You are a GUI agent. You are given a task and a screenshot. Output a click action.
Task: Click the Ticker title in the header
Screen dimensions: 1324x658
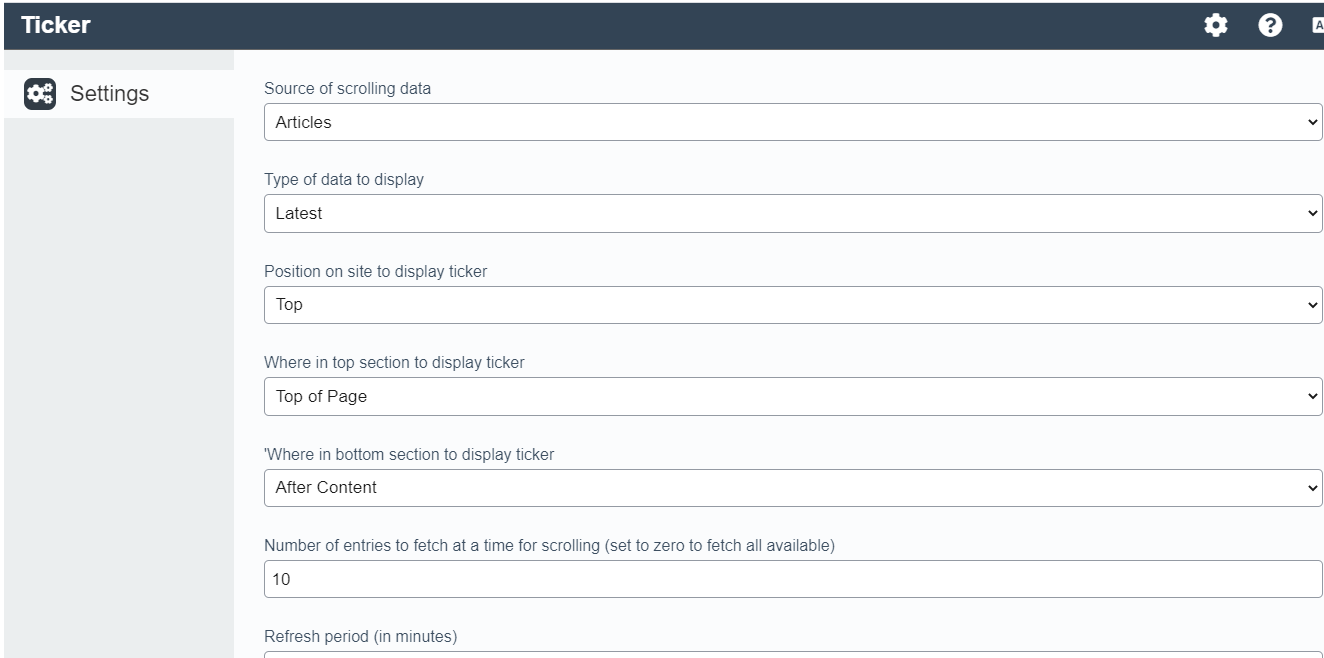coord(56,25)
